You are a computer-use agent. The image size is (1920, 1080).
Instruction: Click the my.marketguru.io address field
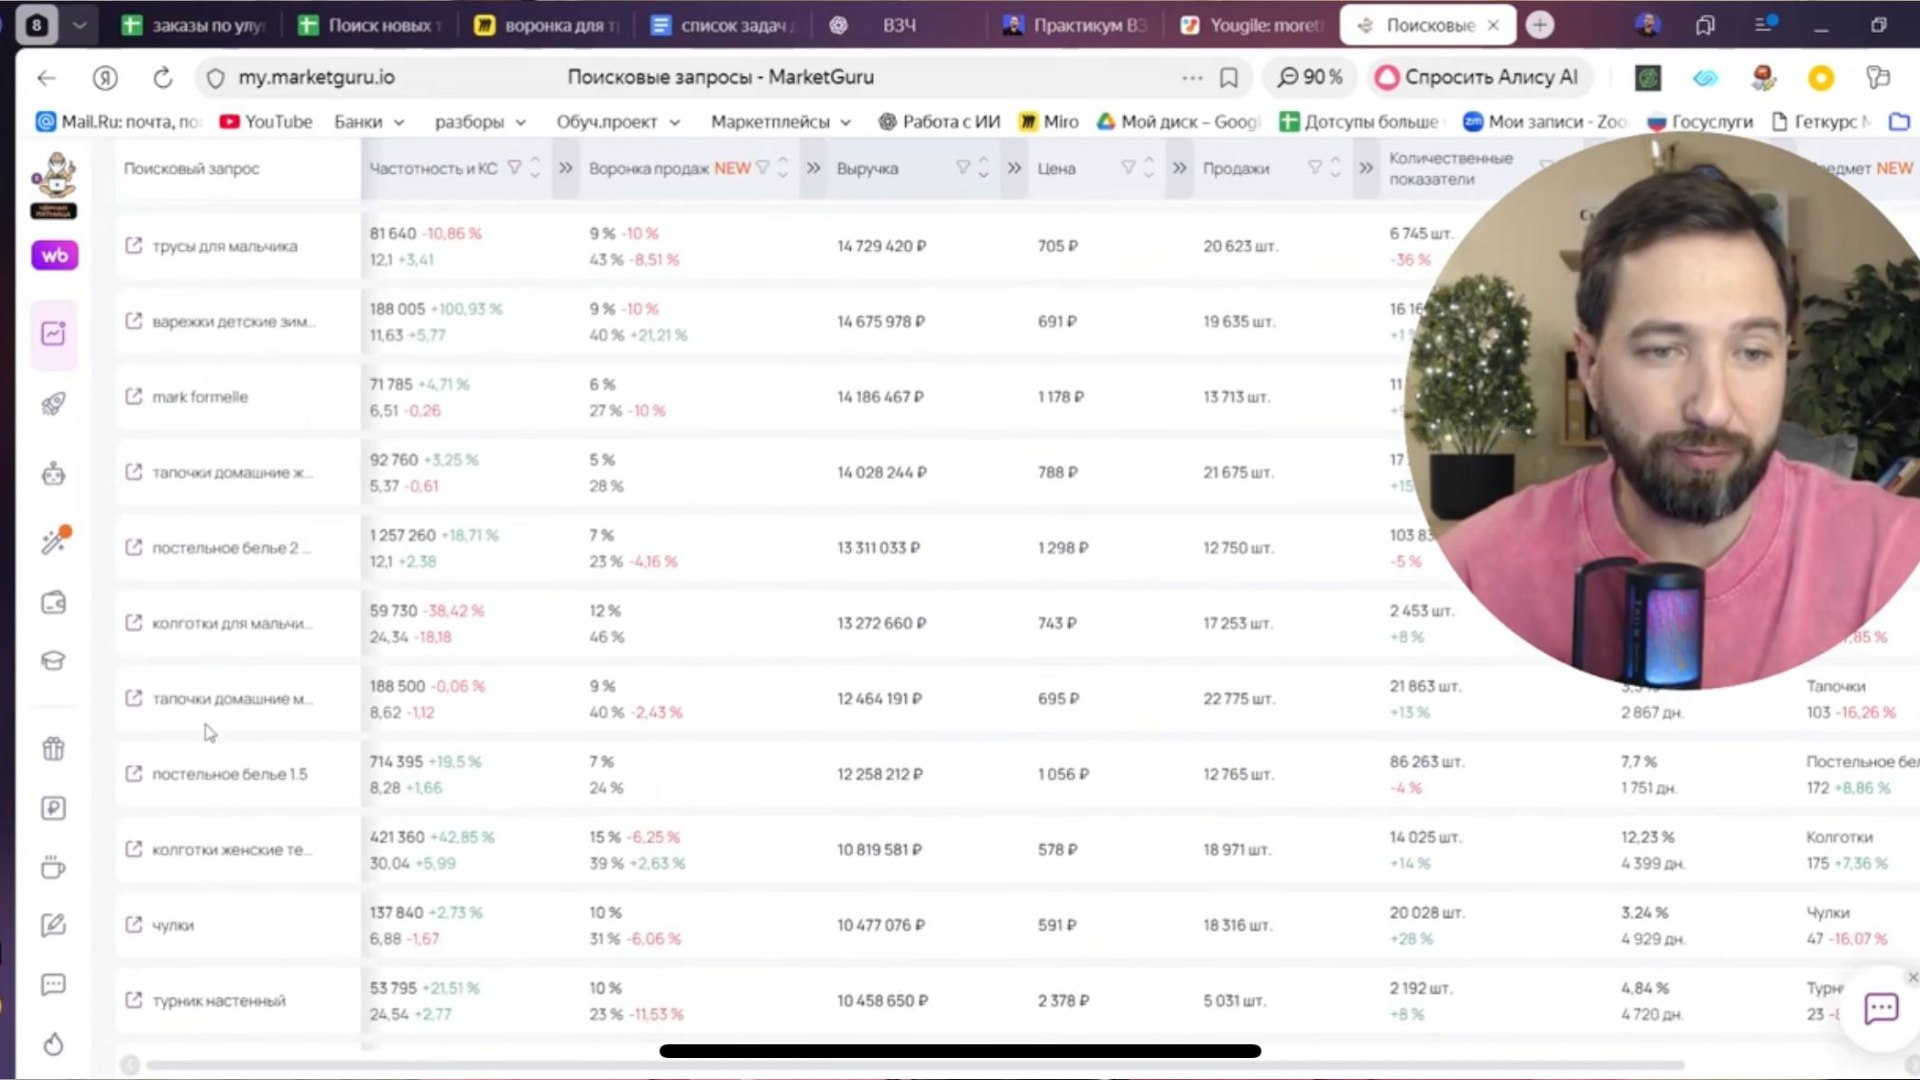click(316, 77)
